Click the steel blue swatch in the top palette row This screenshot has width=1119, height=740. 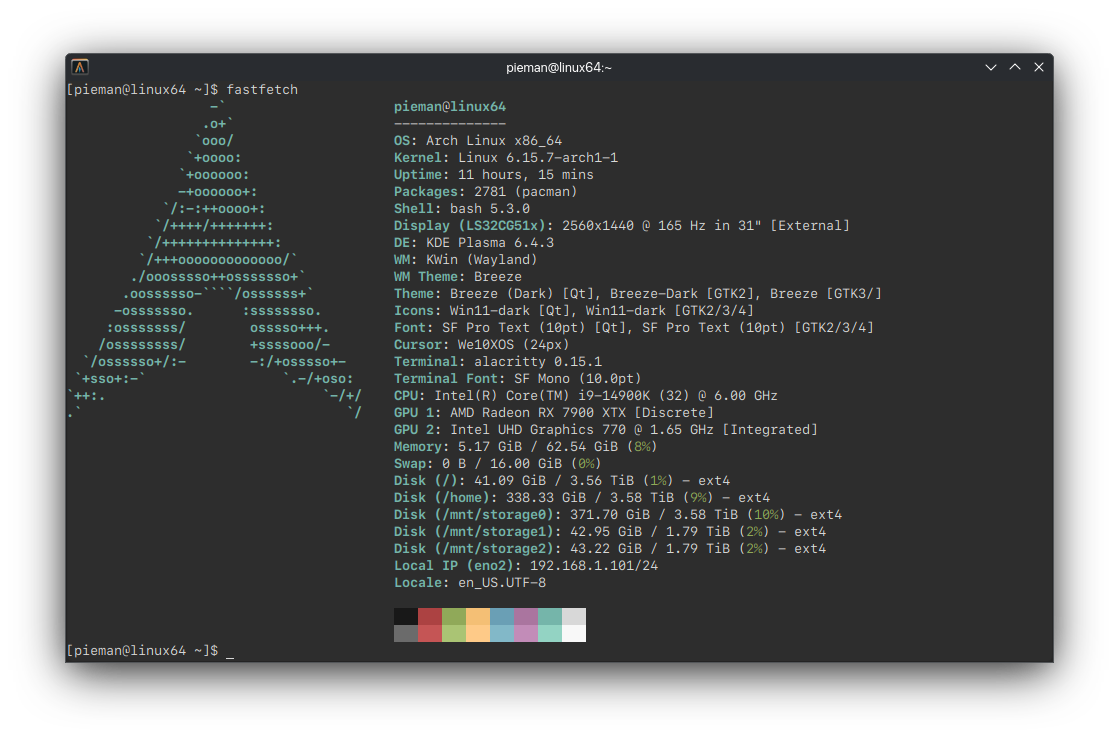(x=502, y=617)
